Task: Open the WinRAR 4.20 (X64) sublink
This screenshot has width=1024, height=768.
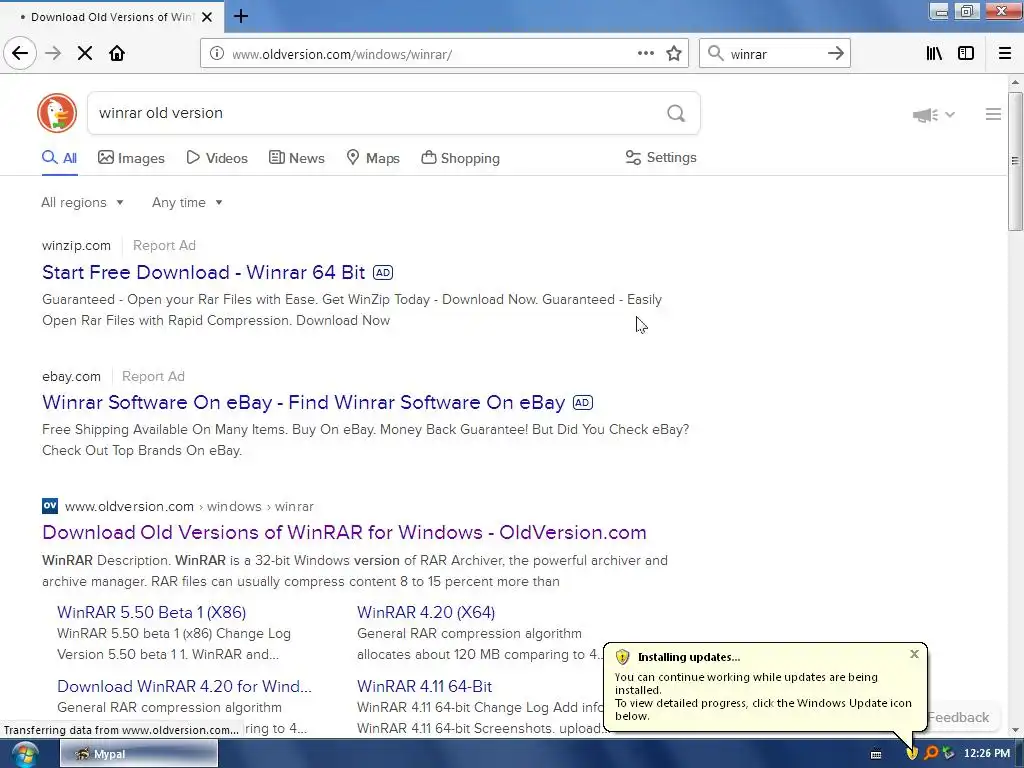Action: (x=426, y=613)
